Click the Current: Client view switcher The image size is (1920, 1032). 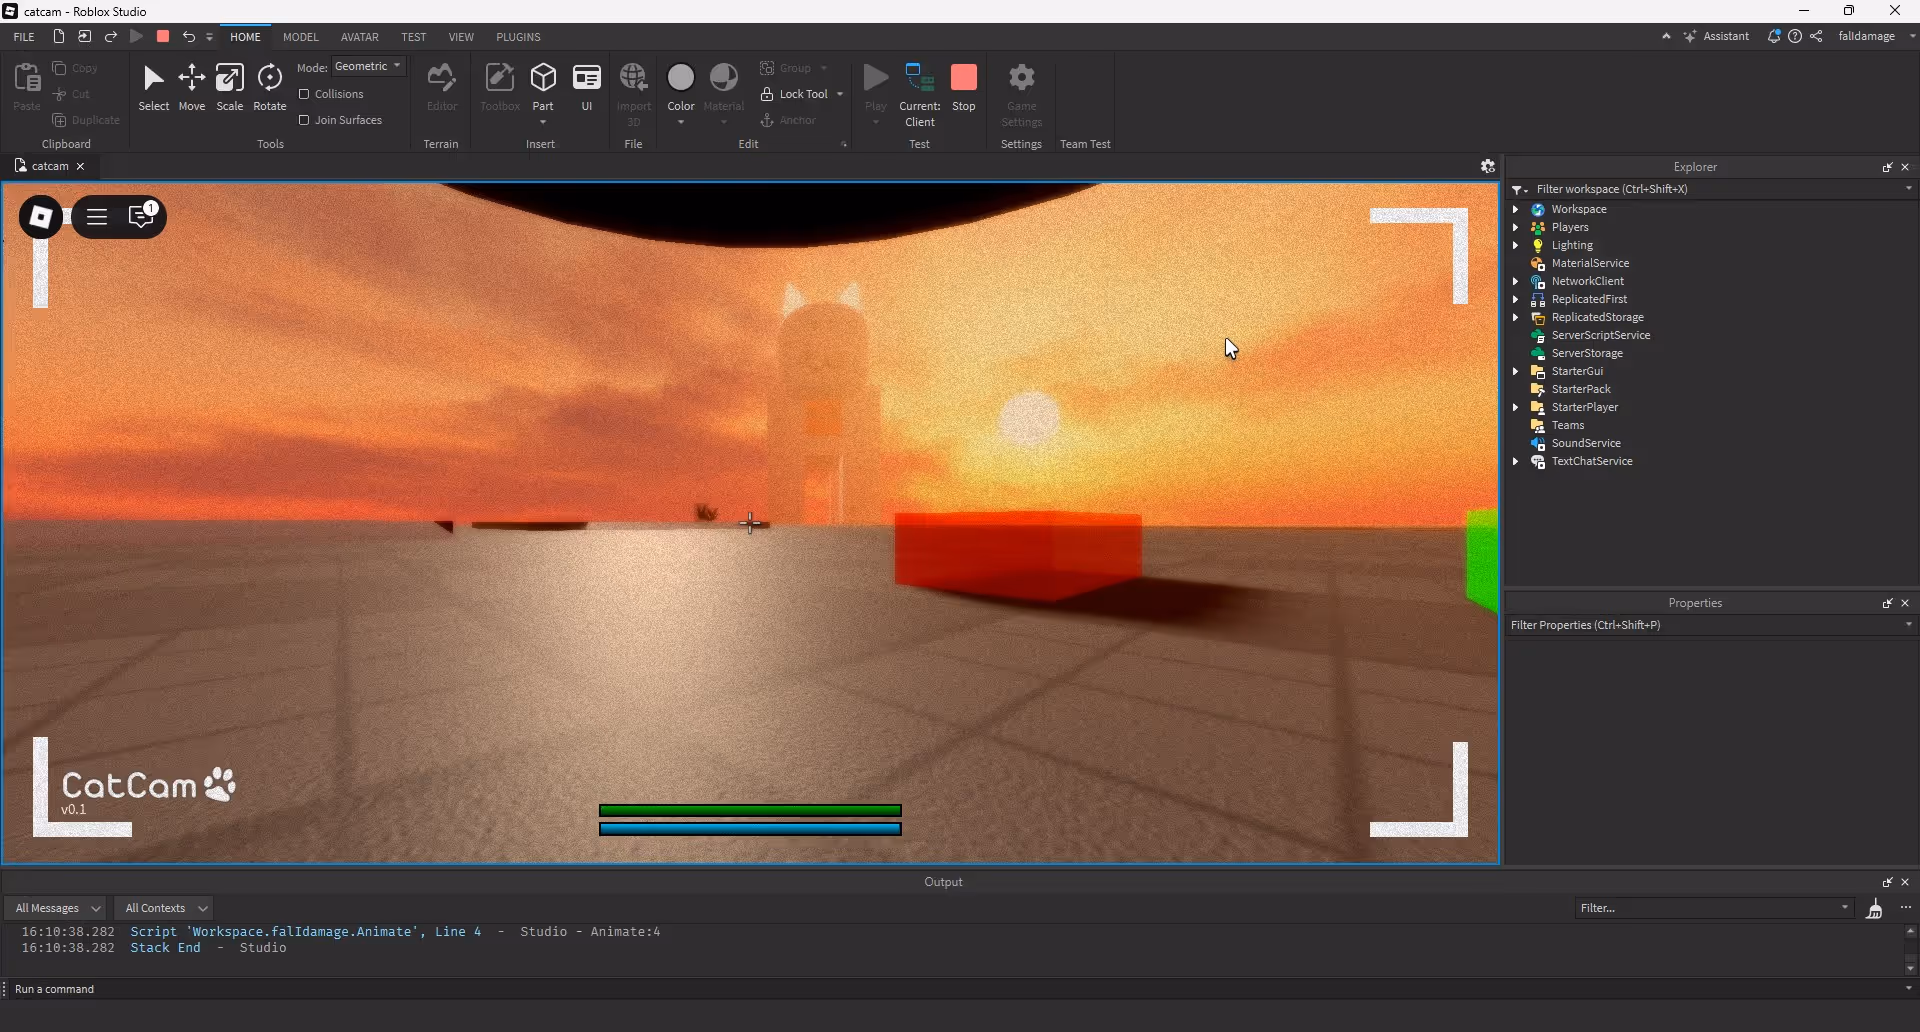919,95
